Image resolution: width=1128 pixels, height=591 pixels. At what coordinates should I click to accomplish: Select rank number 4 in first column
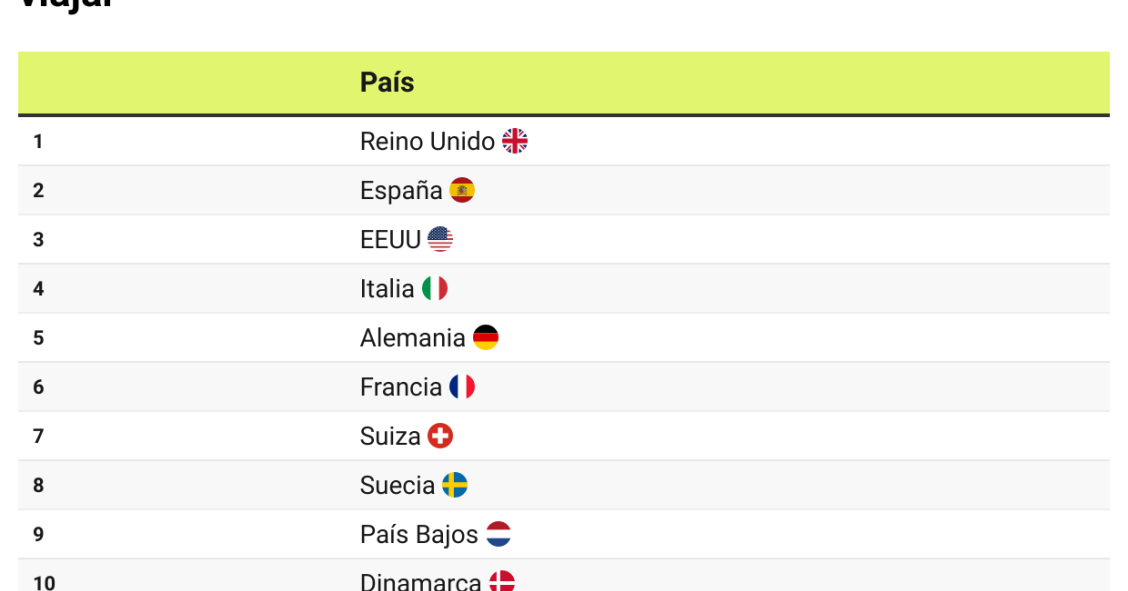click(39, 289)
